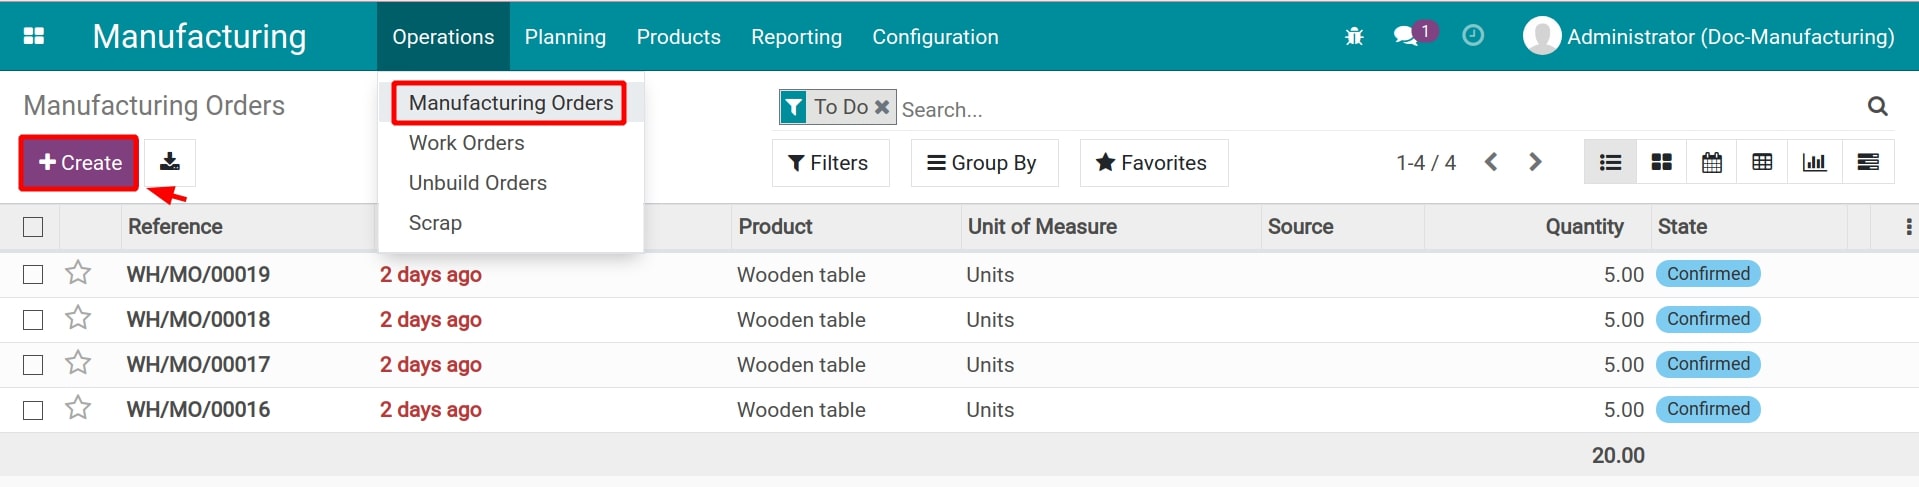Open the Group By dropdown
This screenshot has width=1919, height=487.
click(983, 163)
